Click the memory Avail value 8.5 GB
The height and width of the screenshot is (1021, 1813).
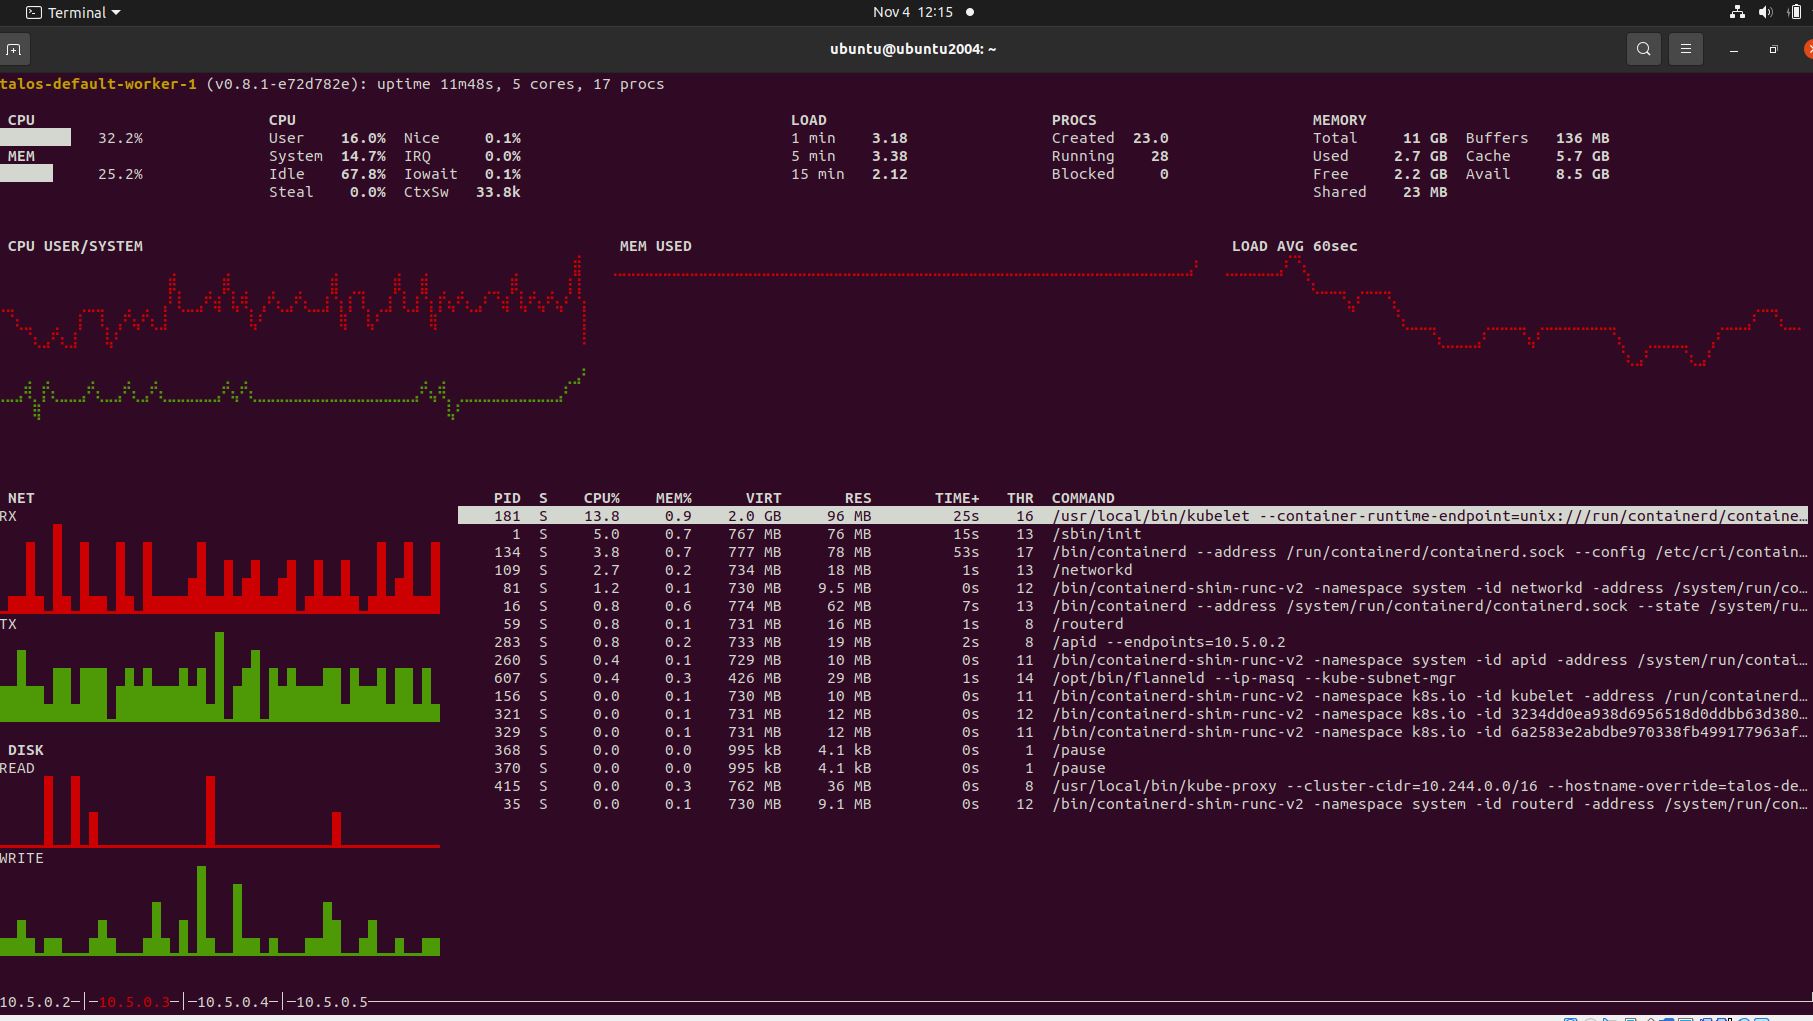tap(1582, 174)
